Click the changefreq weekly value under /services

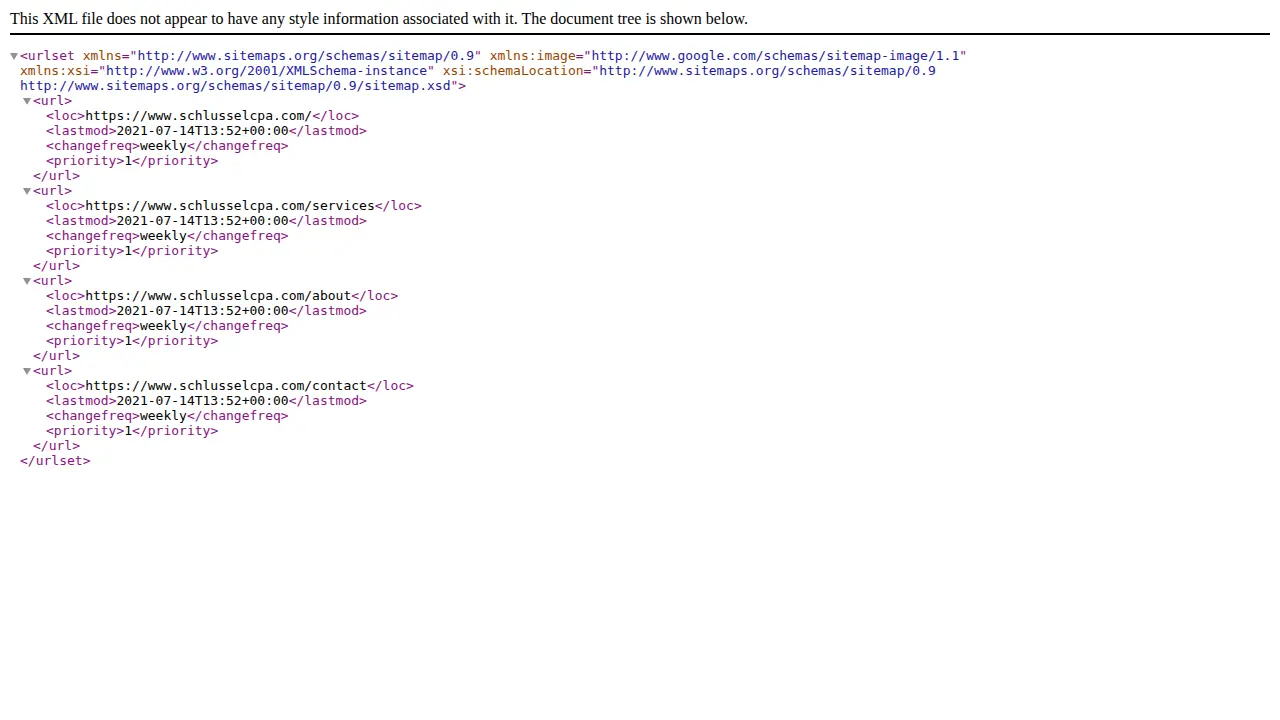(x=163, y=236)
